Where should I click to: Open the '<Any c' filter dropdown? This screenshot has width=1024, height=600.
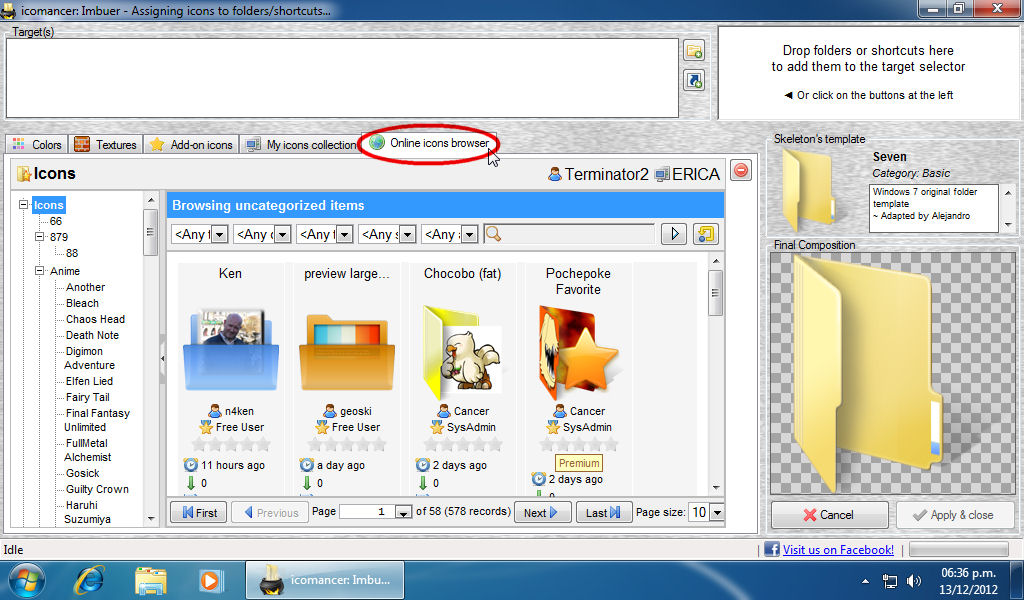[x=262, y=234]
